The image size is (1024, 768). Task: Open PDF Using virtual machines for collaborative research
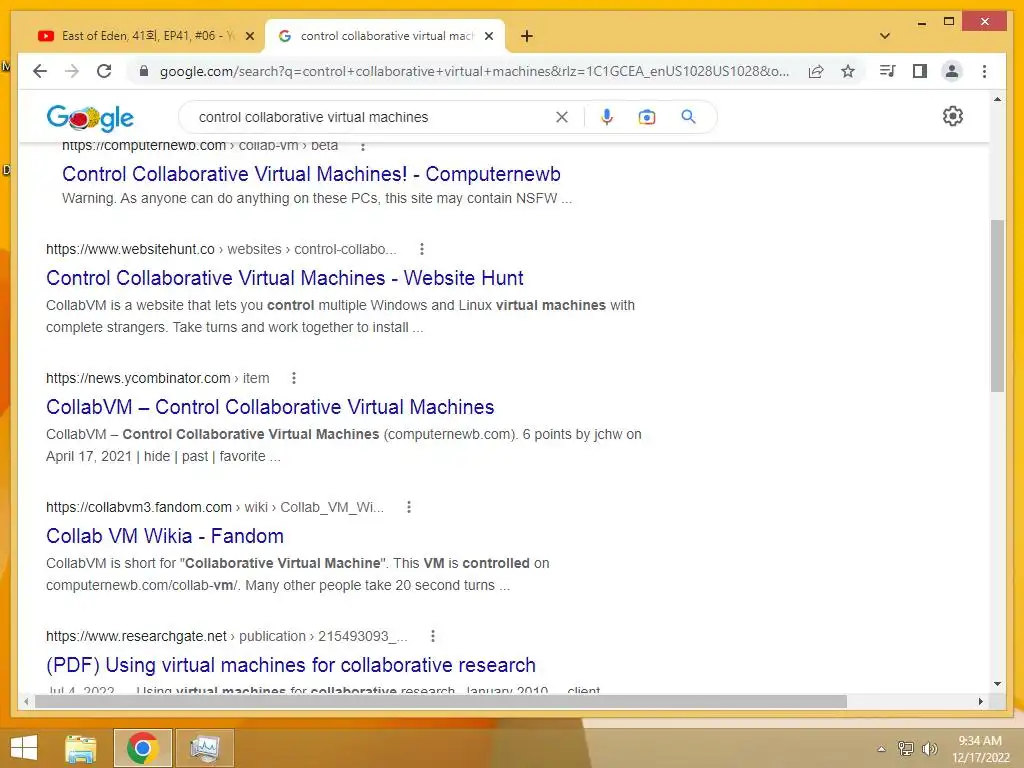point(291,665)
